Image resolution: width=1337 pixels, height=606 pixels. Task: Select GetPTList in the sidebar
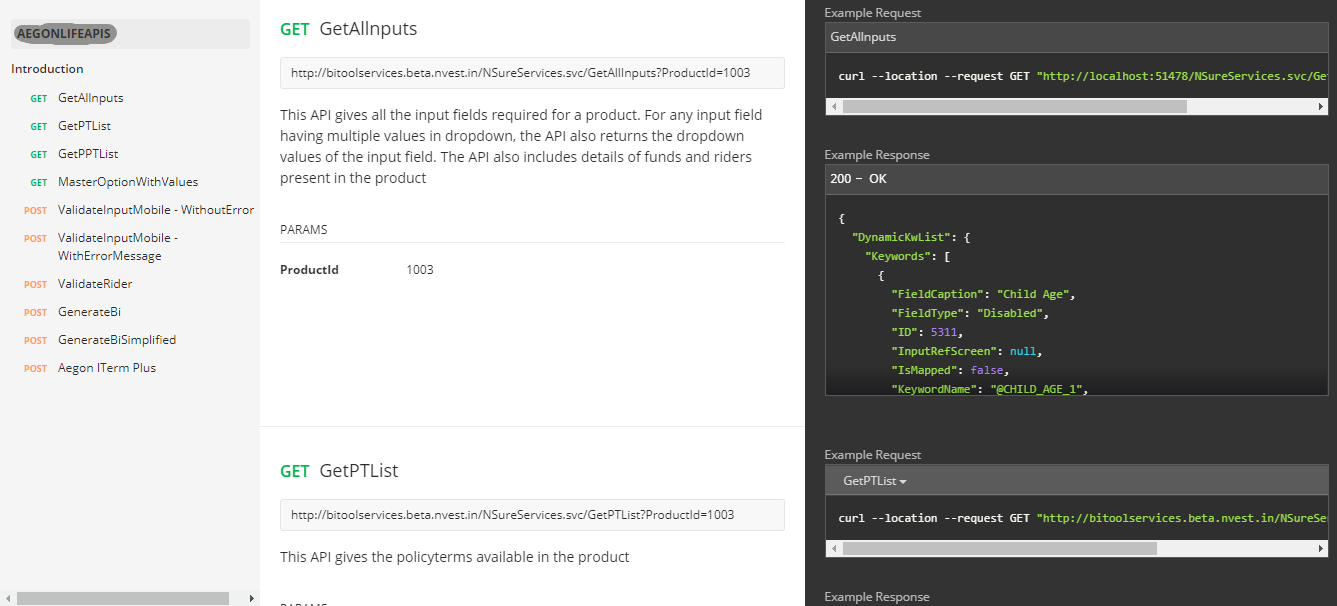[x=84, y=126]
